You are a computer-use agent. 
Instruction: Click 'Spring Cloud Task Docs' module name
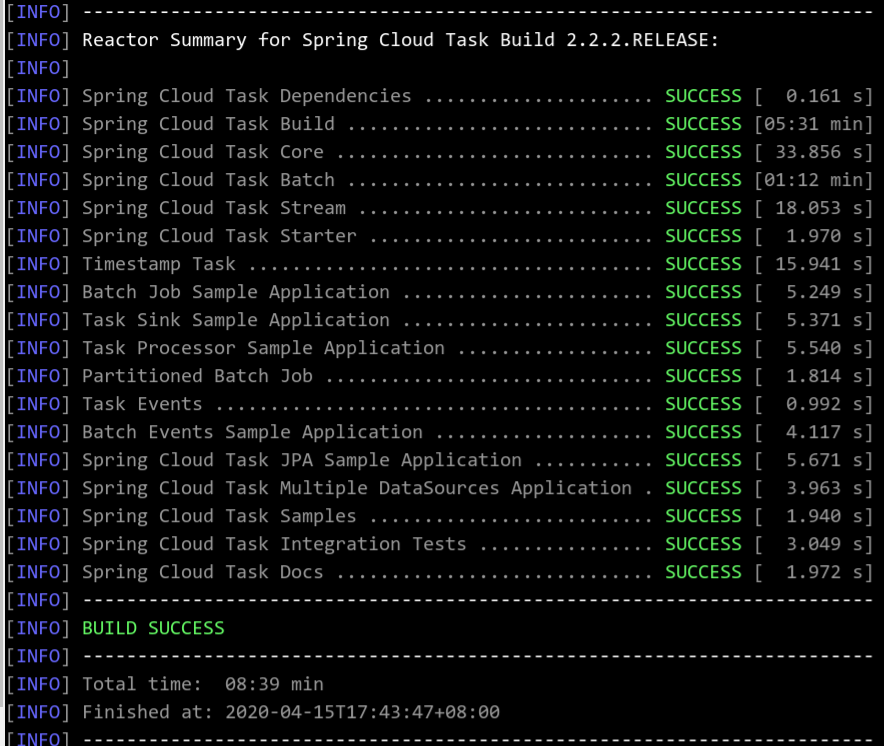[x=203, y=572]
